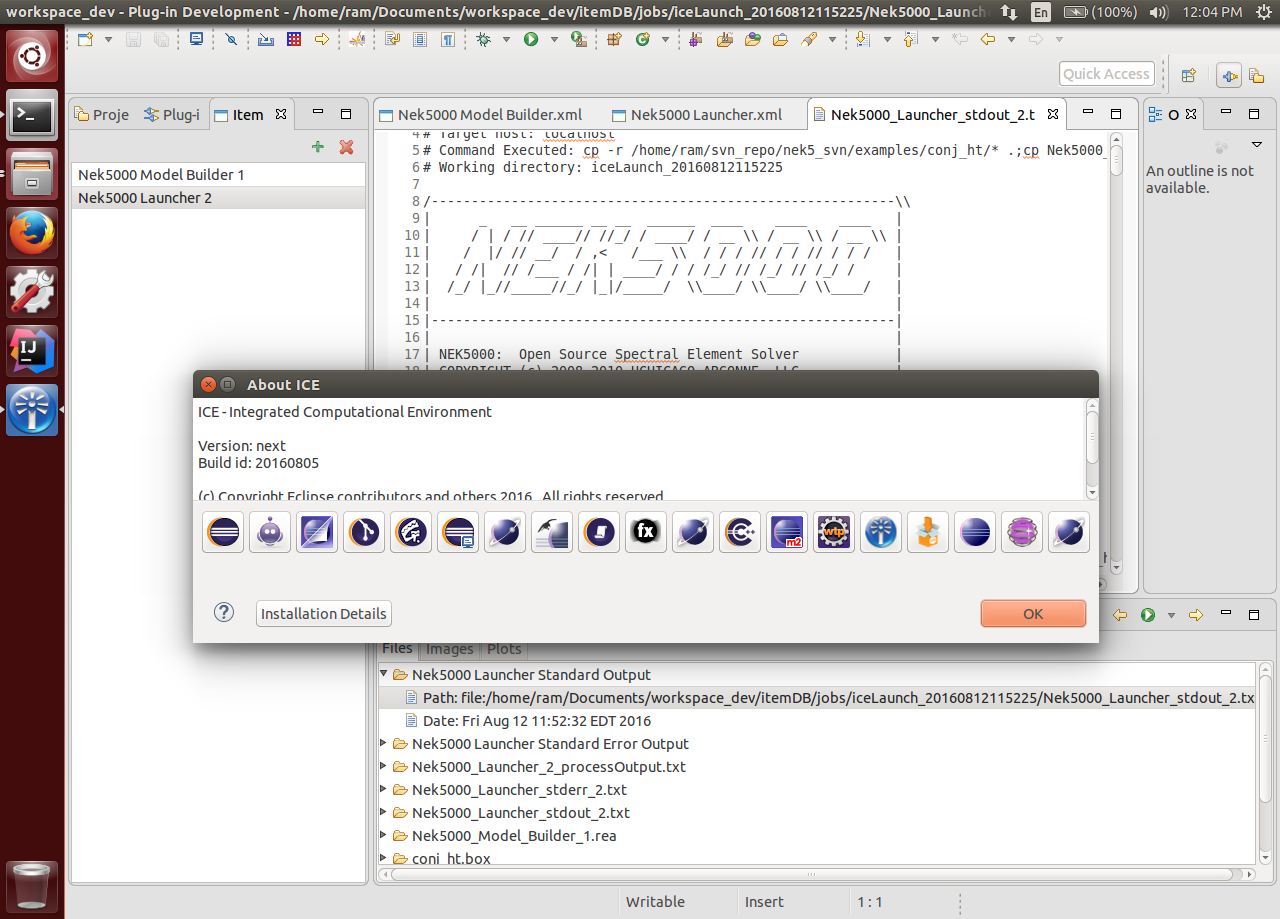The image size is (1280, 919).
Task: Click the Debug bug icon in toolbar
Action: pos(484,39)
